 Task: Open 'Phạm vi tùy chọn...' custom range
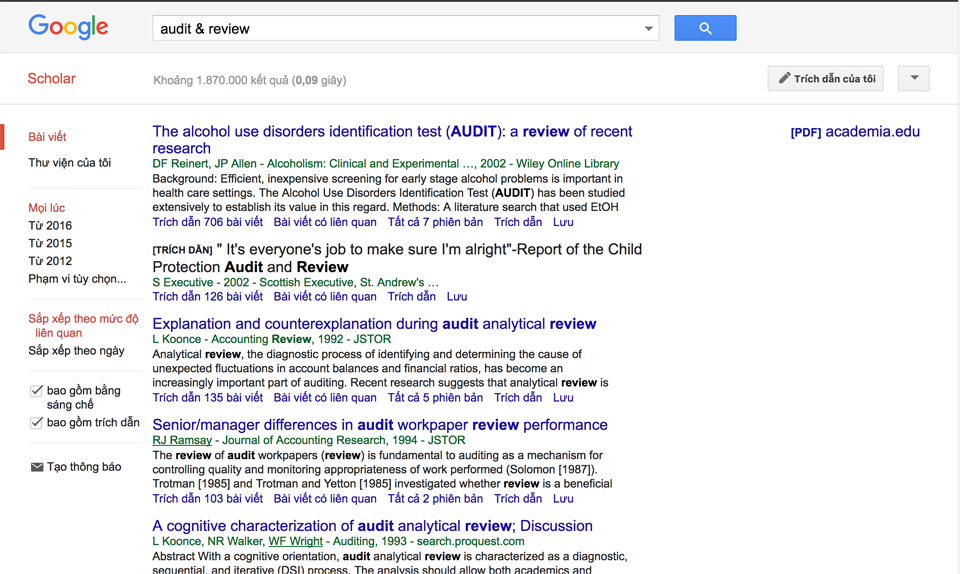[77, 279]
